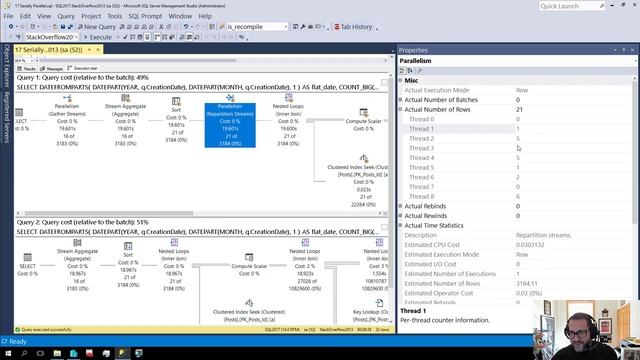Click the Parallelism Gather Streams operator icon
The height and width of the screenshot is (360, 640).
(x=67, y=98)
